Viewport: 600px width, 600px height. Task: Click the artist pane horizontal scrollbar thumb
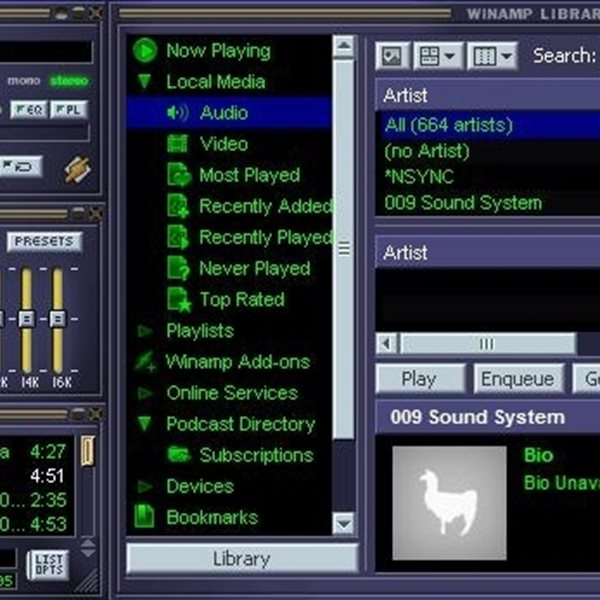click(487, 343)
